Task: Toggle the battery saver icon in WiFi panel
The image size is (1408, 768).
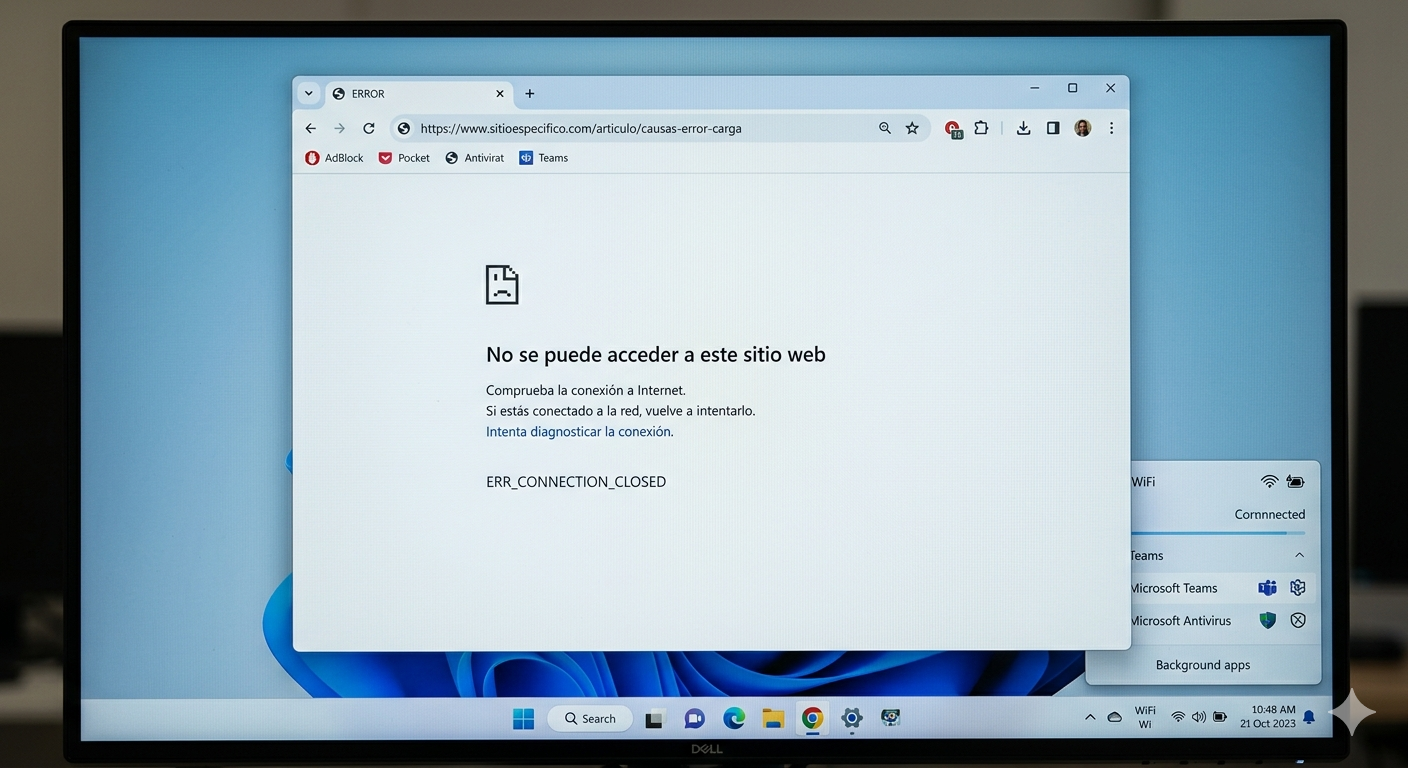Action: click(x=1295, y=482)
